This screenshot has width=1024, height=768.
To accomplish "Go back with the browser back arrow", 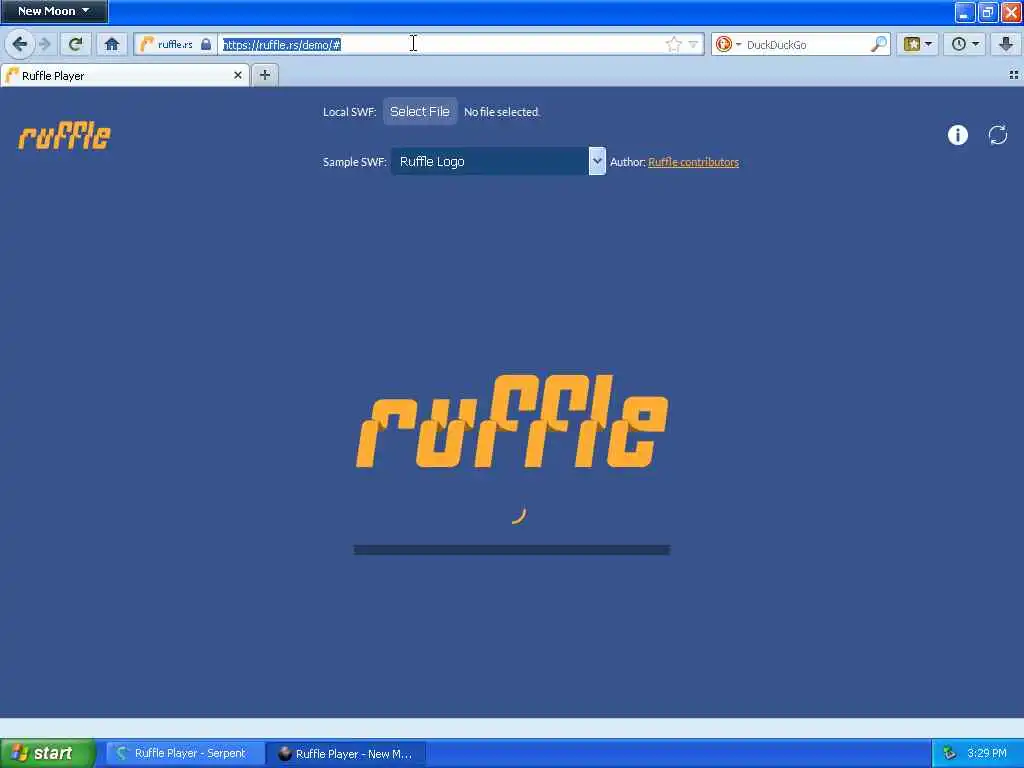I will (20, 44).
